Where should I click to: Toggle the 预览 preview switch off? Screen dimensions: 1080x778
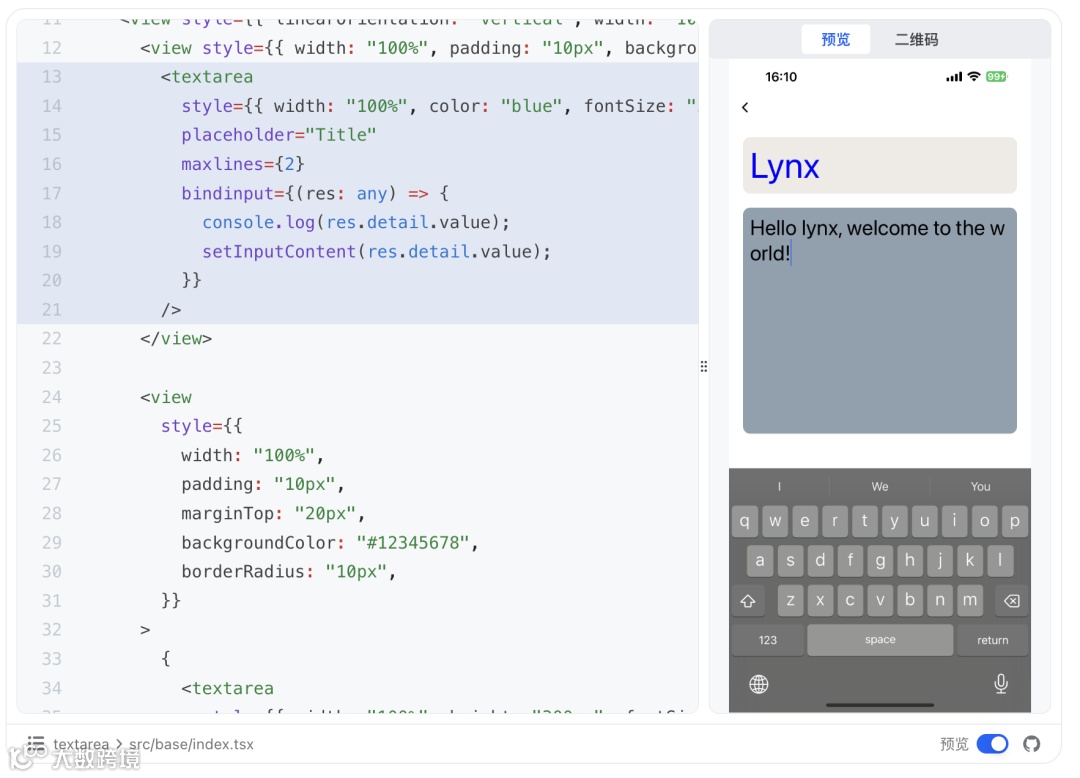[x=993, y=744]
